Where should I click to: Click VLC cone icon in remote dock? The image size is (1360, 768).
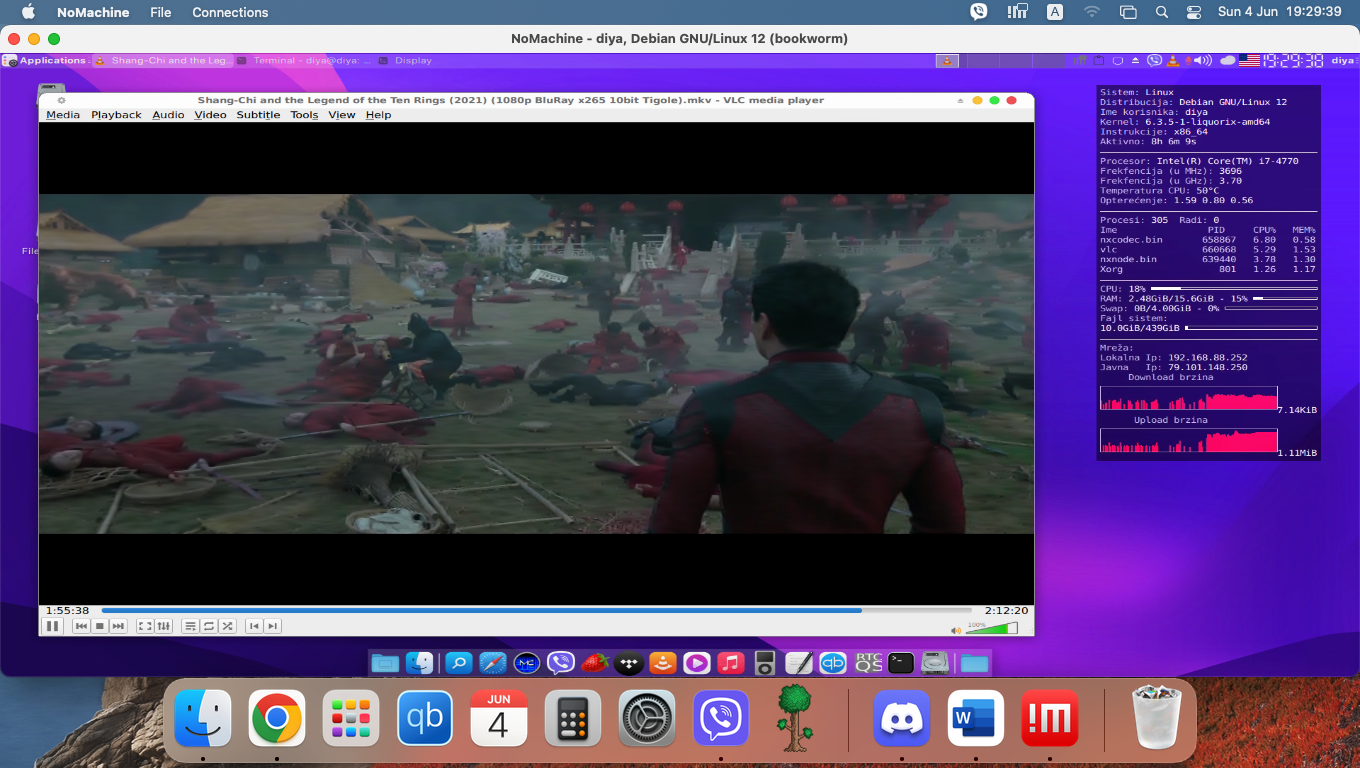[x=662, y=662]
